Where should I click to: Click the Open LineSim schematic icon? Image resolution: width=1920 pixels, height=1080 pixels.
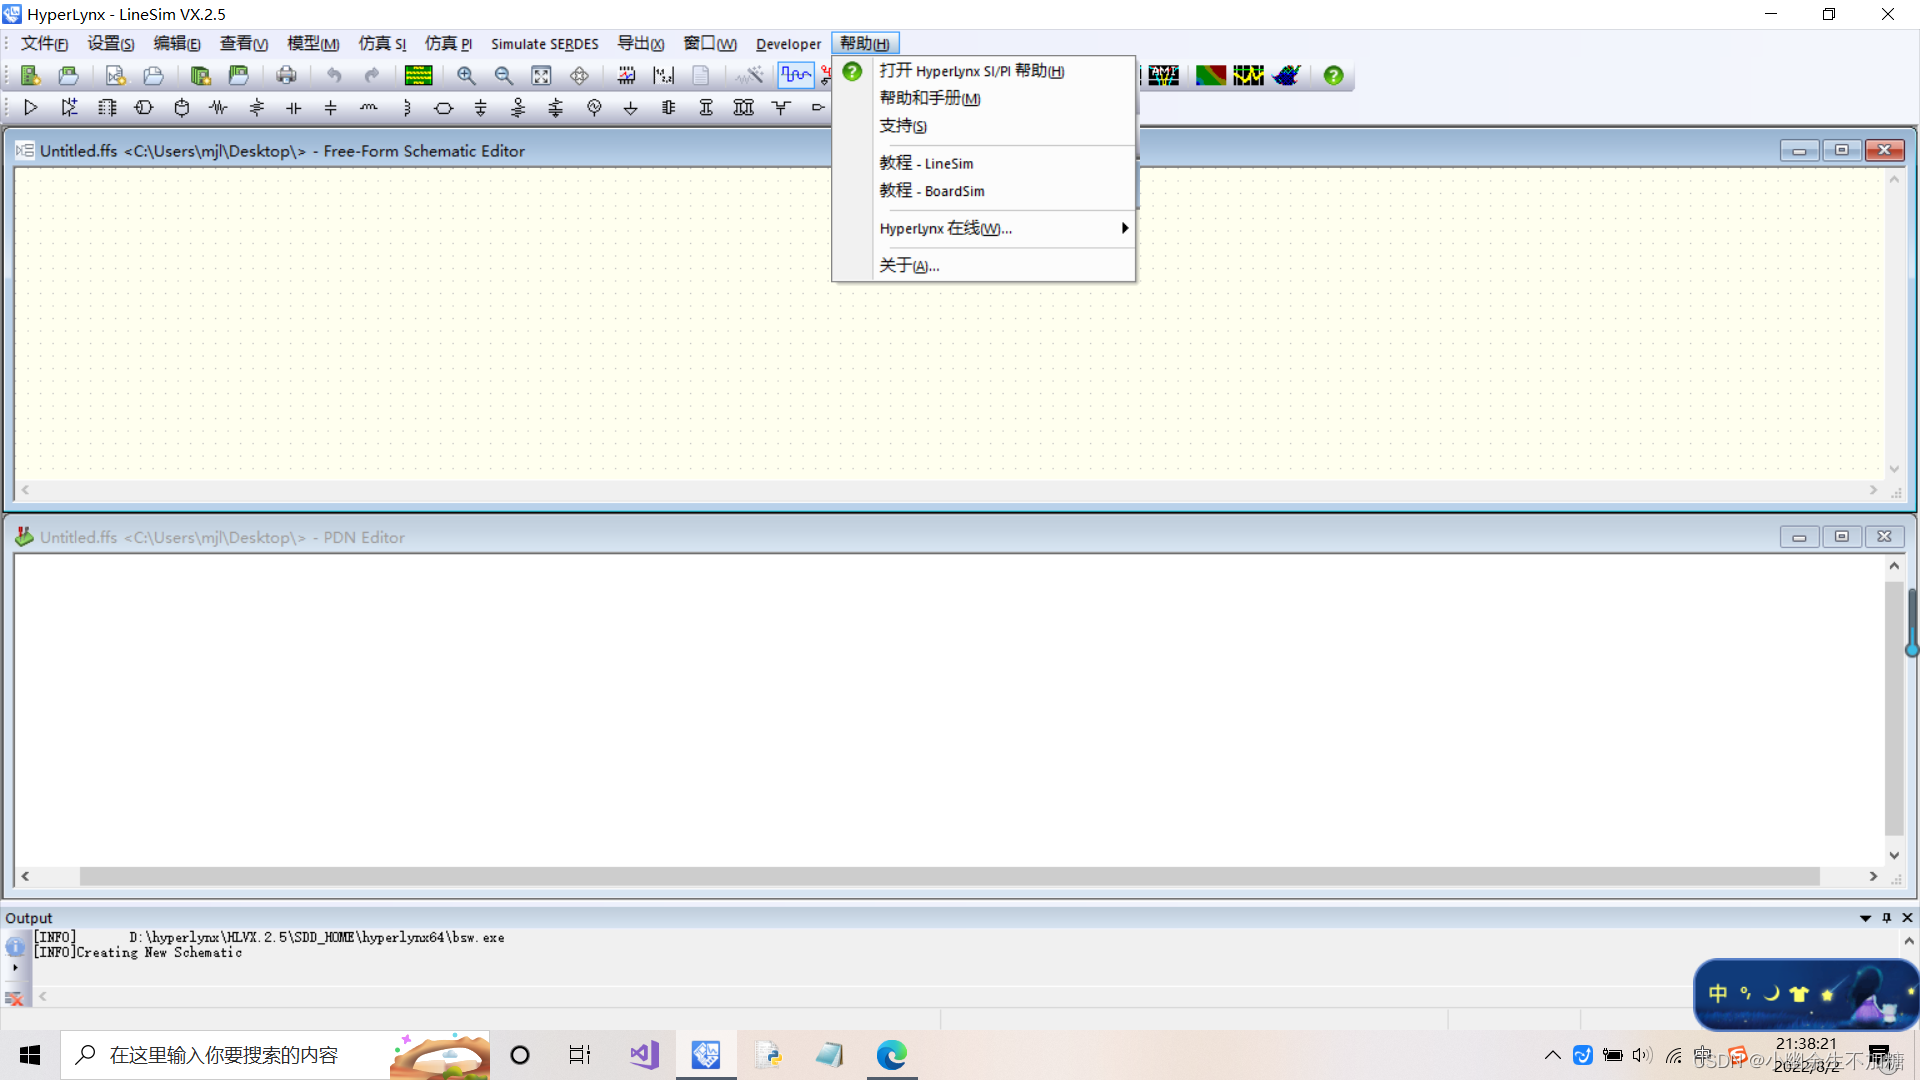[x=68, y=75]
